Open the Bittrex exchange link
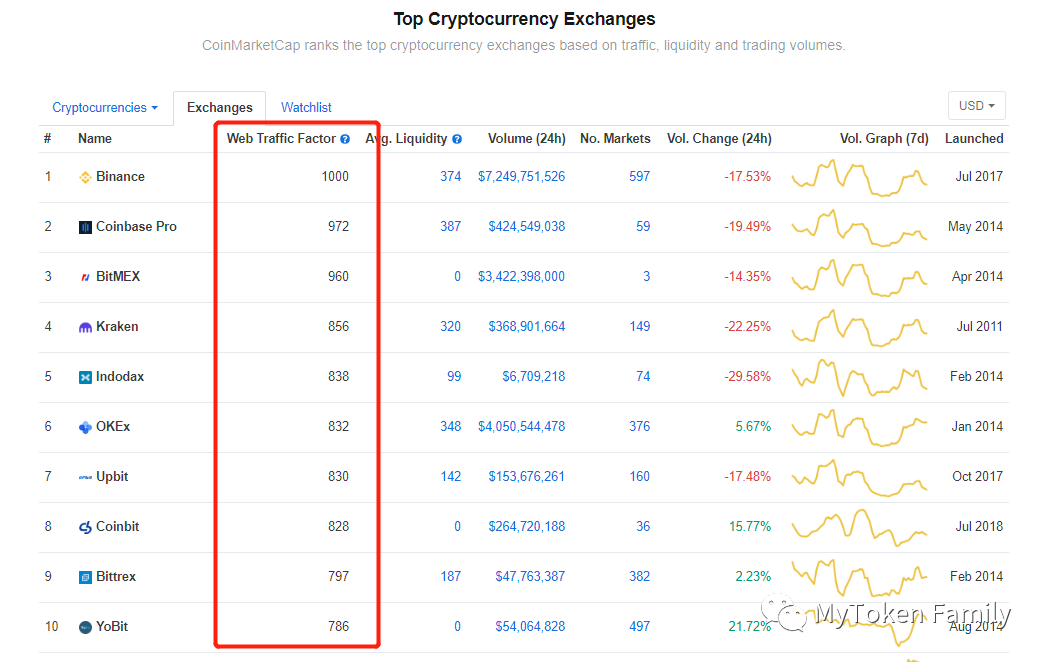Viewport: 1045px width, 662px height. 116,577
